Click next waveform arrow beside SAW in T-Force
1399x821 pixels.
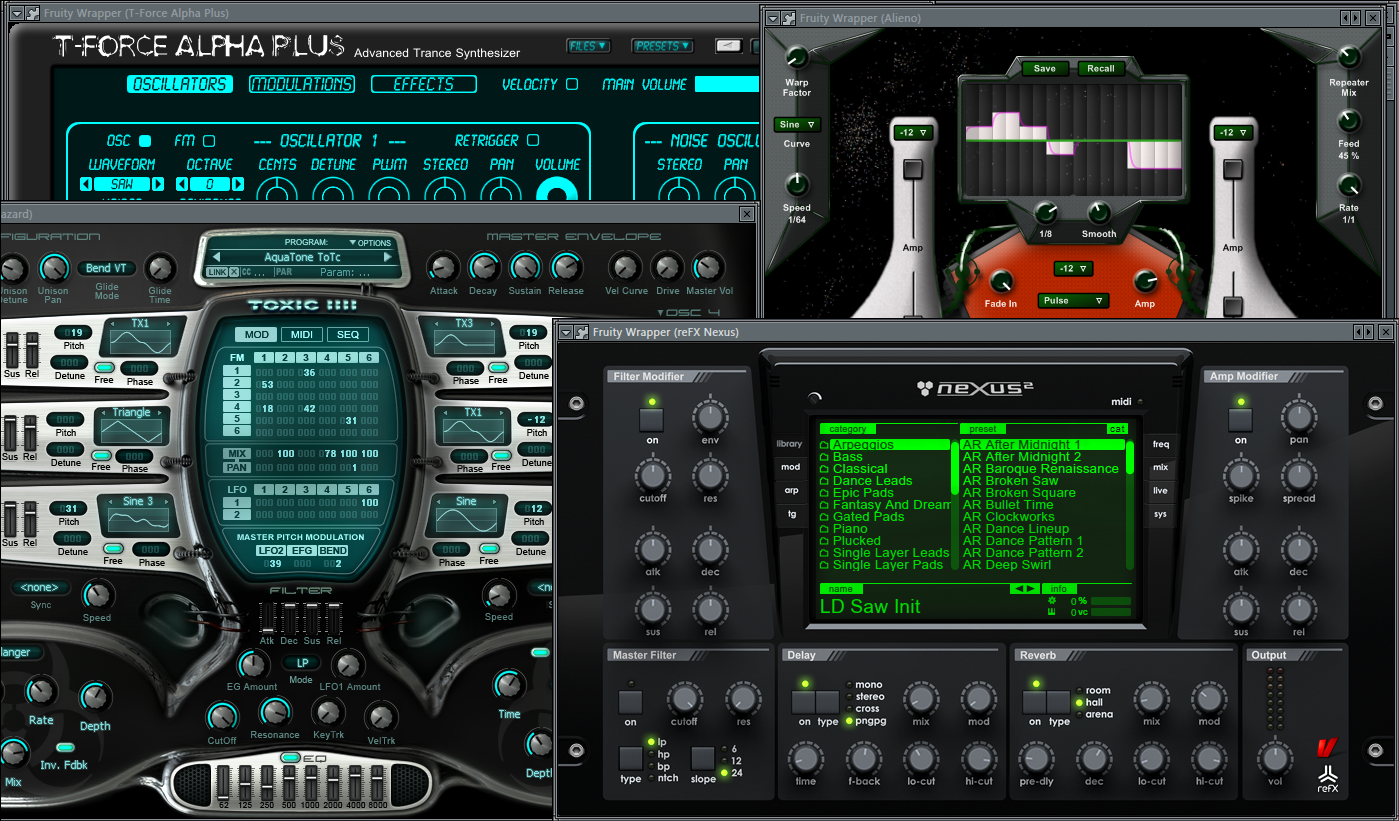(158, 184)
